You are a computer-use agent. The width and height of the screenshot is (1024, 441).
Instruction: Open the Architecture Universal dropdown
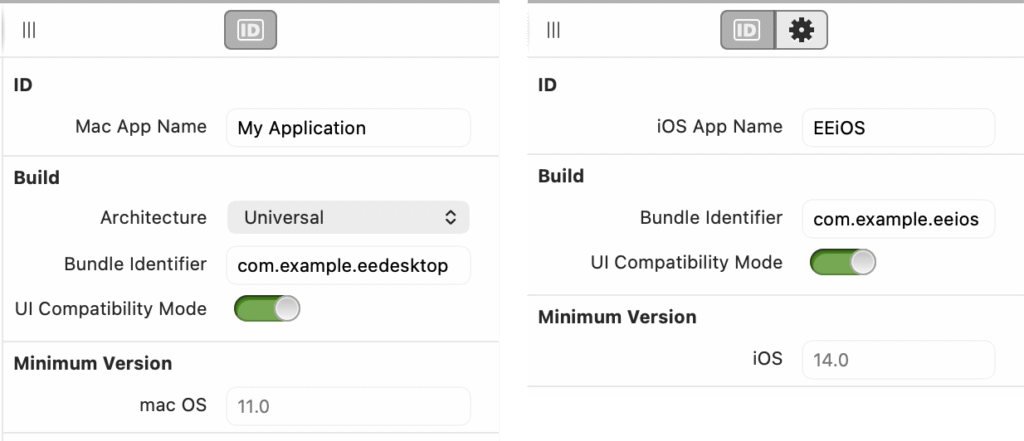348,217
